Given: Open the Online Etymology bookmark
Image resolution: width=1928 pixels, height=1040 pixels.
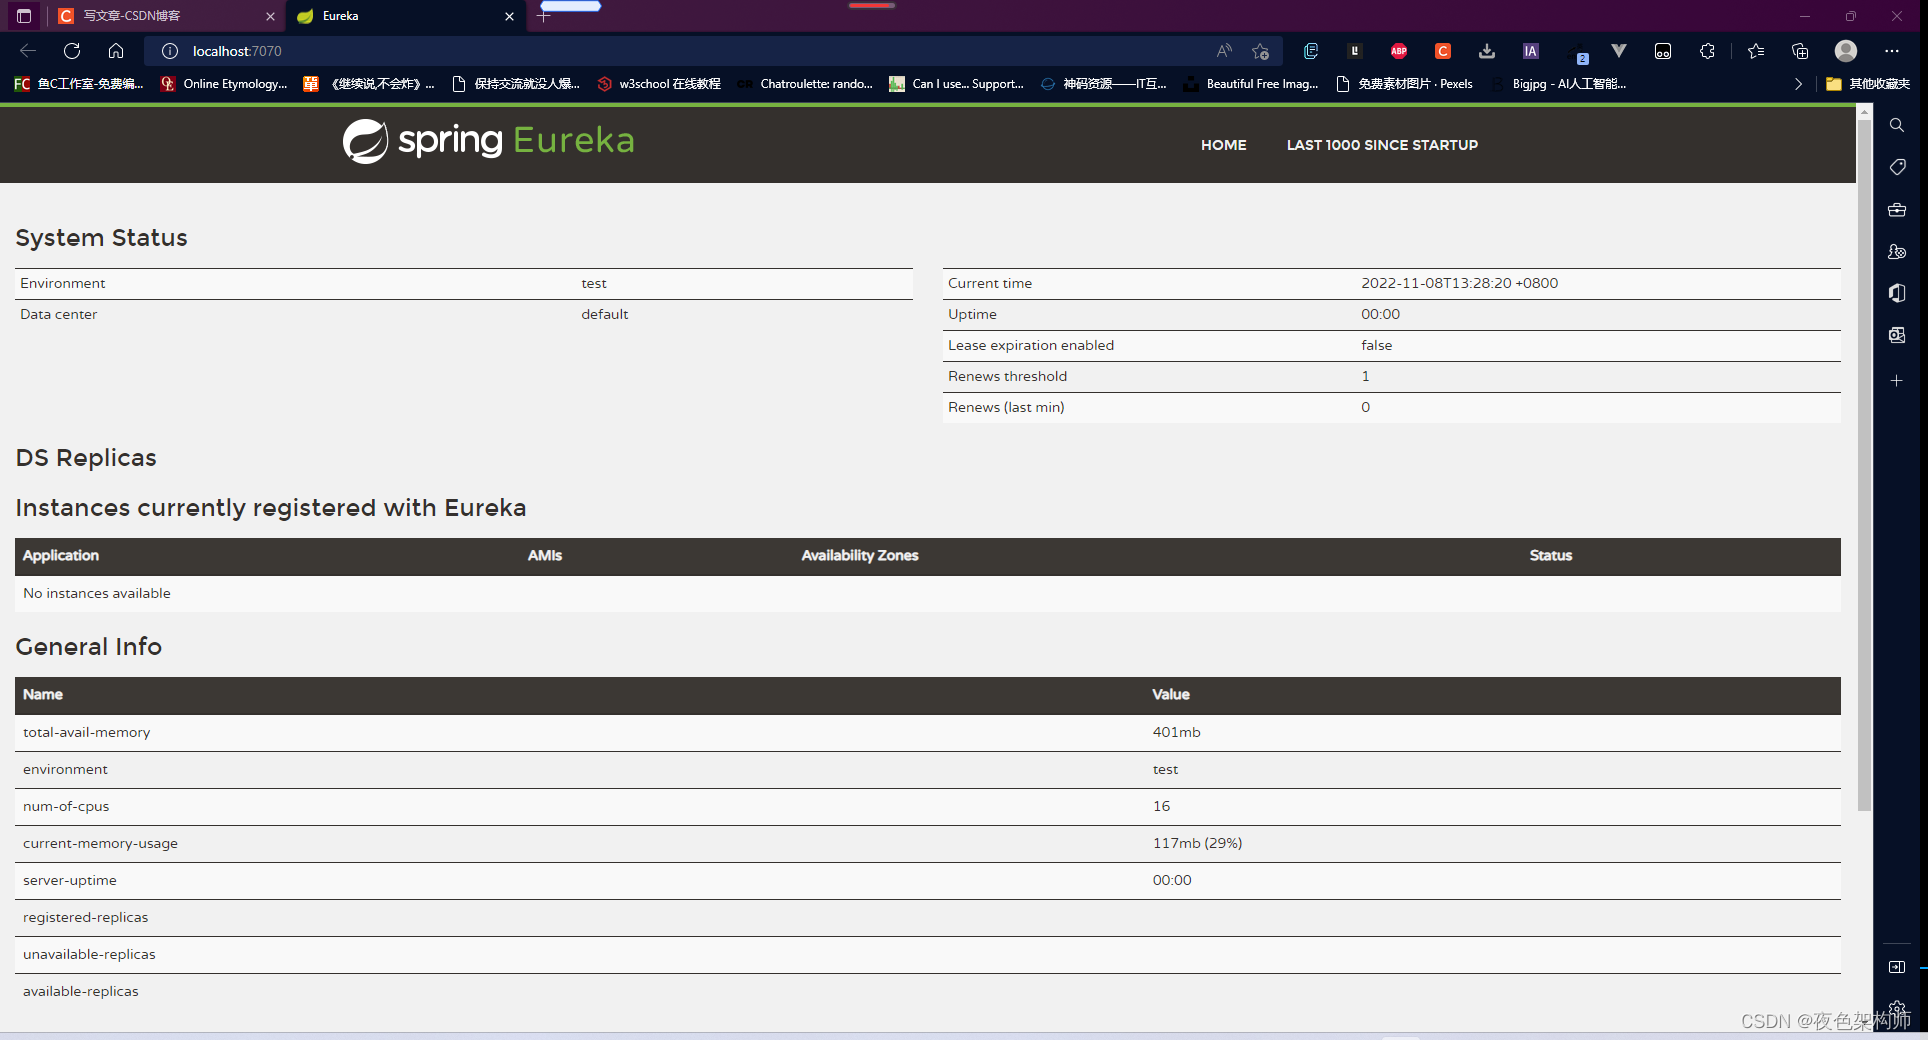Looking at the screenshot, I should (x=224, y=84).
